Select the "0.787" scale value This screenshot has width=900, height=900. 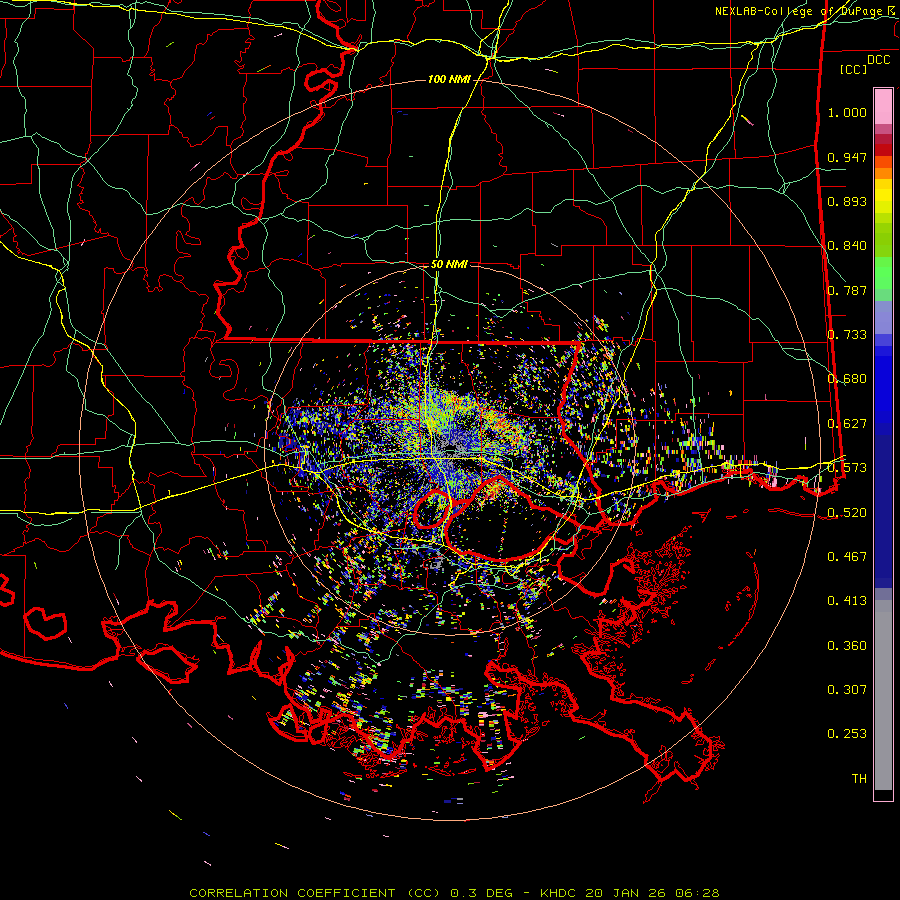pos(847,290)
